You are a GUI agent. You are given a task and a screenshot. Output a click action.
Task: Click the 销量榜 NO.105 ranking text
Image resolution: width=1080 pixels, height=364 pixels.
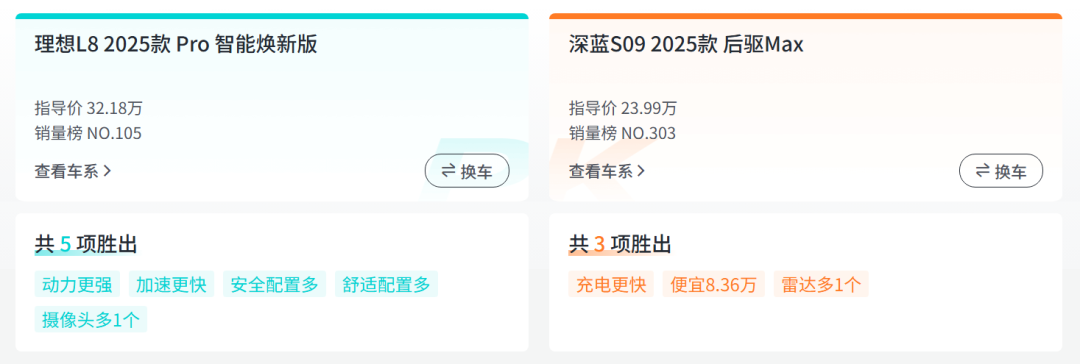pos(88,133)
